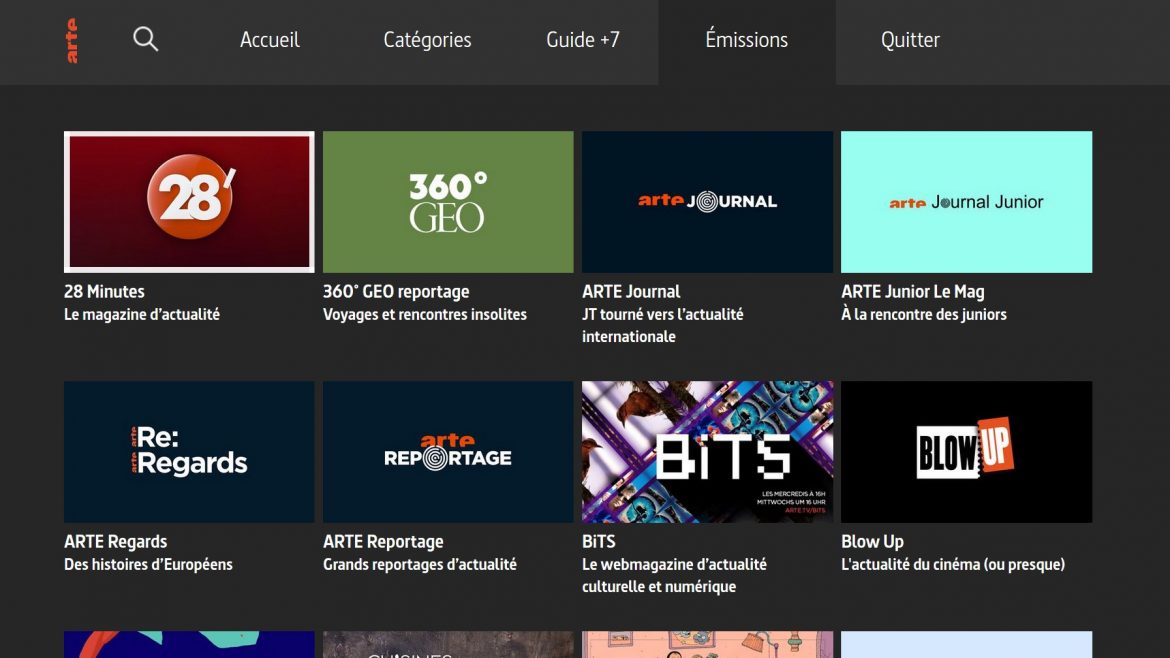Viewport: 1170px width, 658px height.
Task: Click the "360° GEO reportage" title
Action: [x=395, y=292]
